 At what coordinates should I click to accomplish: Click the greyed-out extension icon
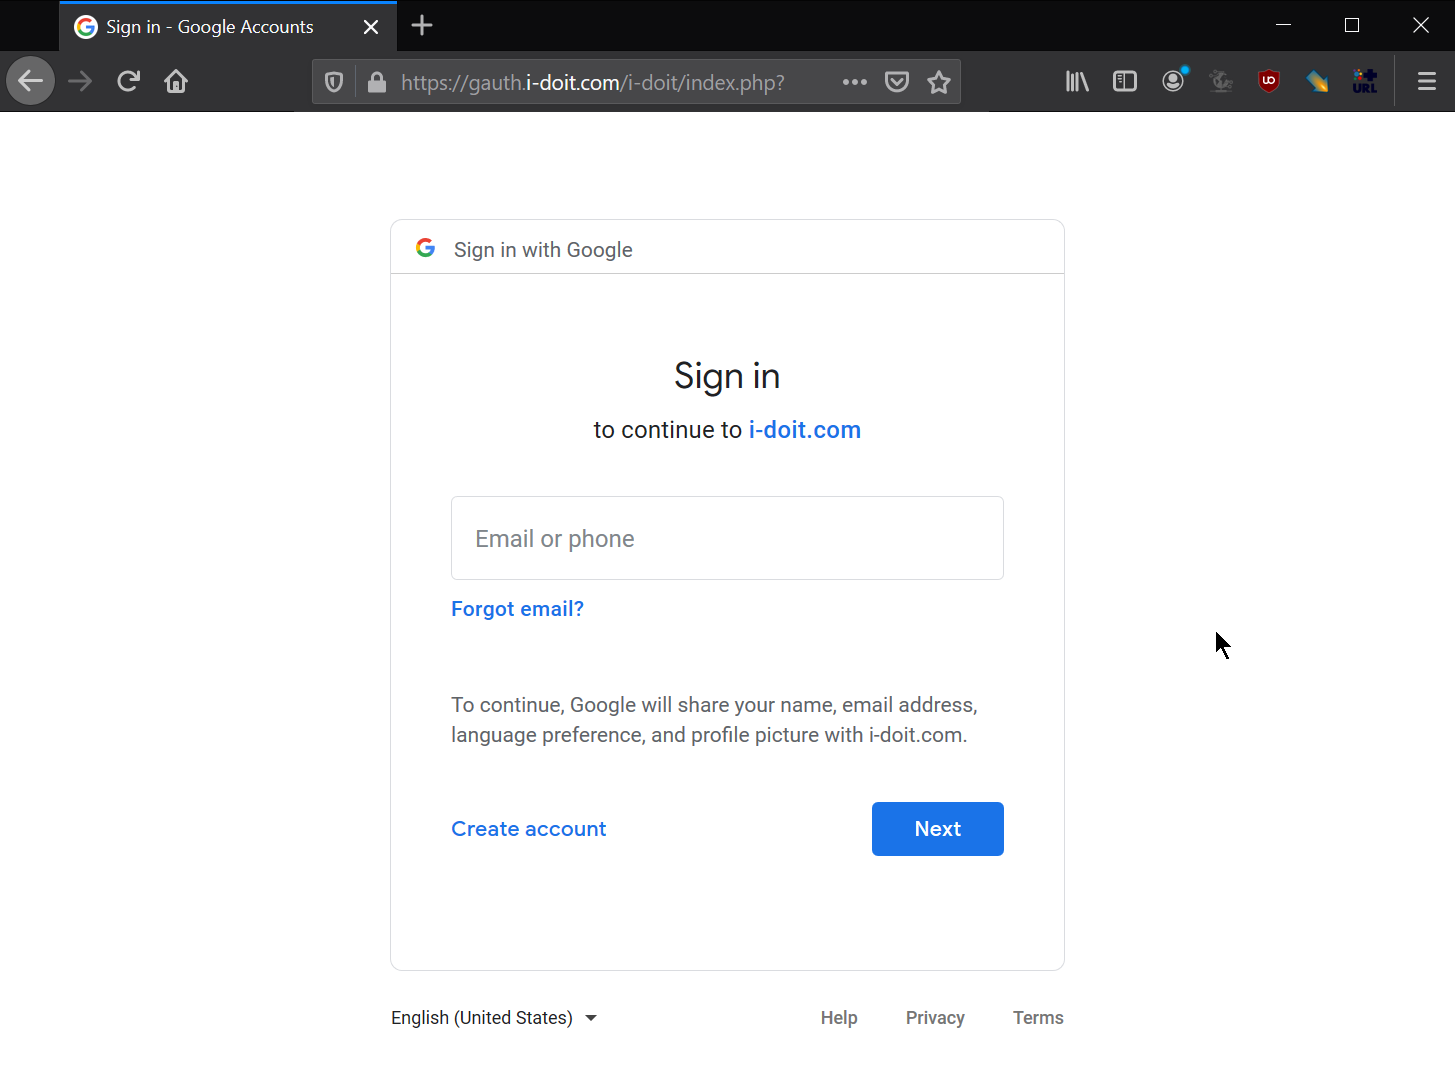1221,81
